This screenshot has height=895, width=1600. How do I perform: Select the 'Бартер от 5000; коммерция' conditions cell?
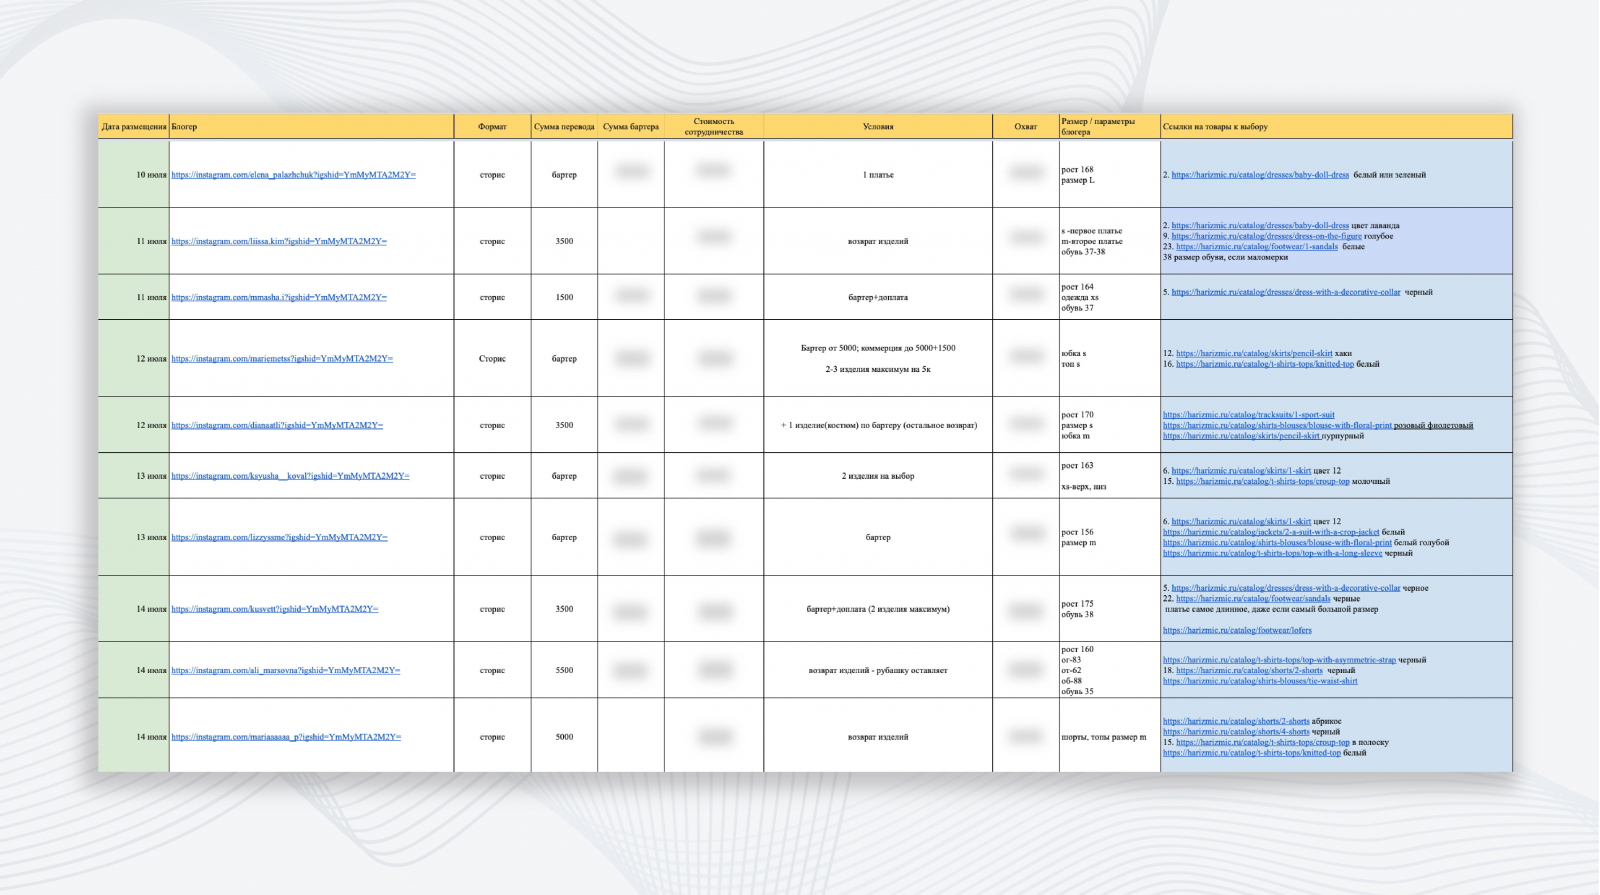click(x=878, y=358)
